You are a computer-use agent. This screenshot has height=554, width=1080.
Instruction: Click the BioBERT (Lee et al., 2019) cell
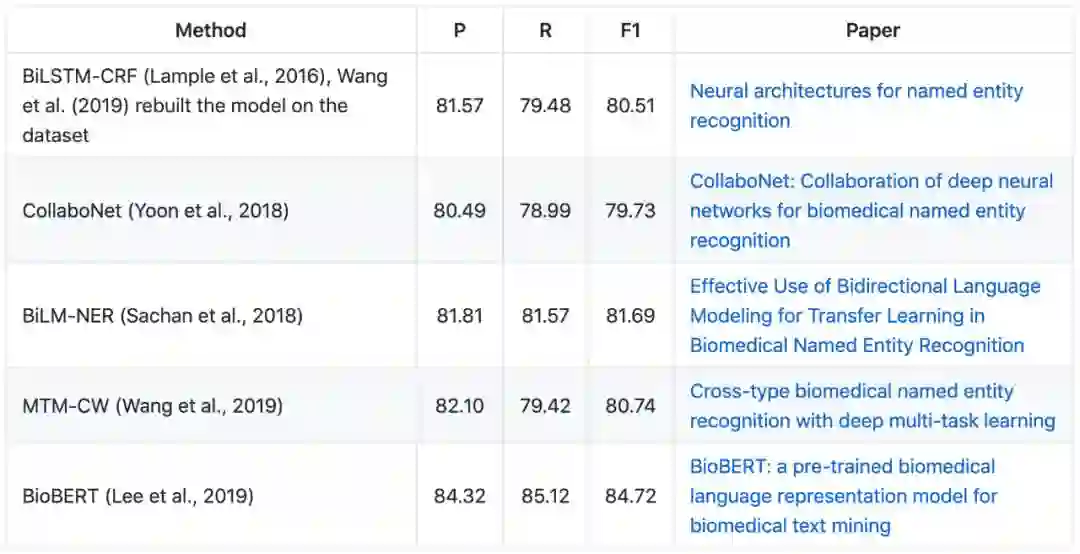click(x=138, y=496)
